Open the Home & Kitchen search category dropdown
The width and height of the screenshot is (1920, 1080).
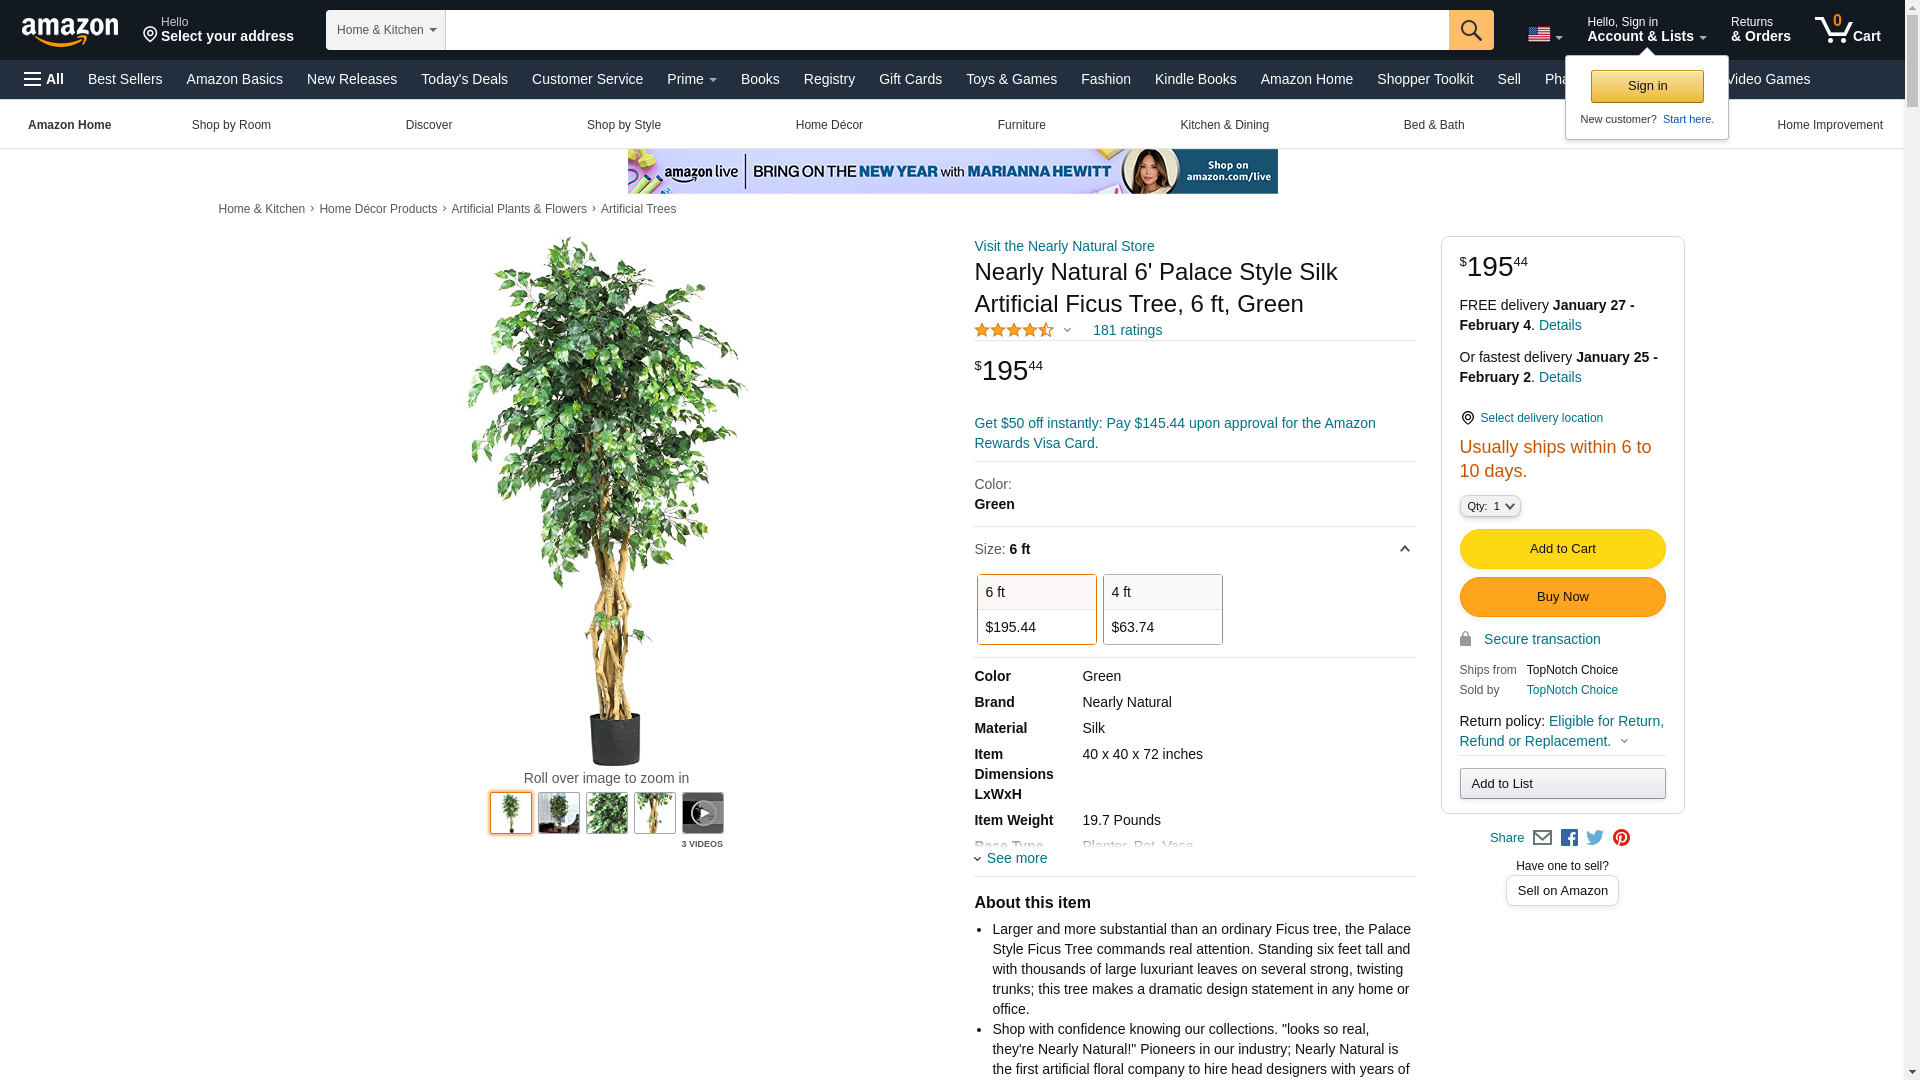[x=386, y=30]
